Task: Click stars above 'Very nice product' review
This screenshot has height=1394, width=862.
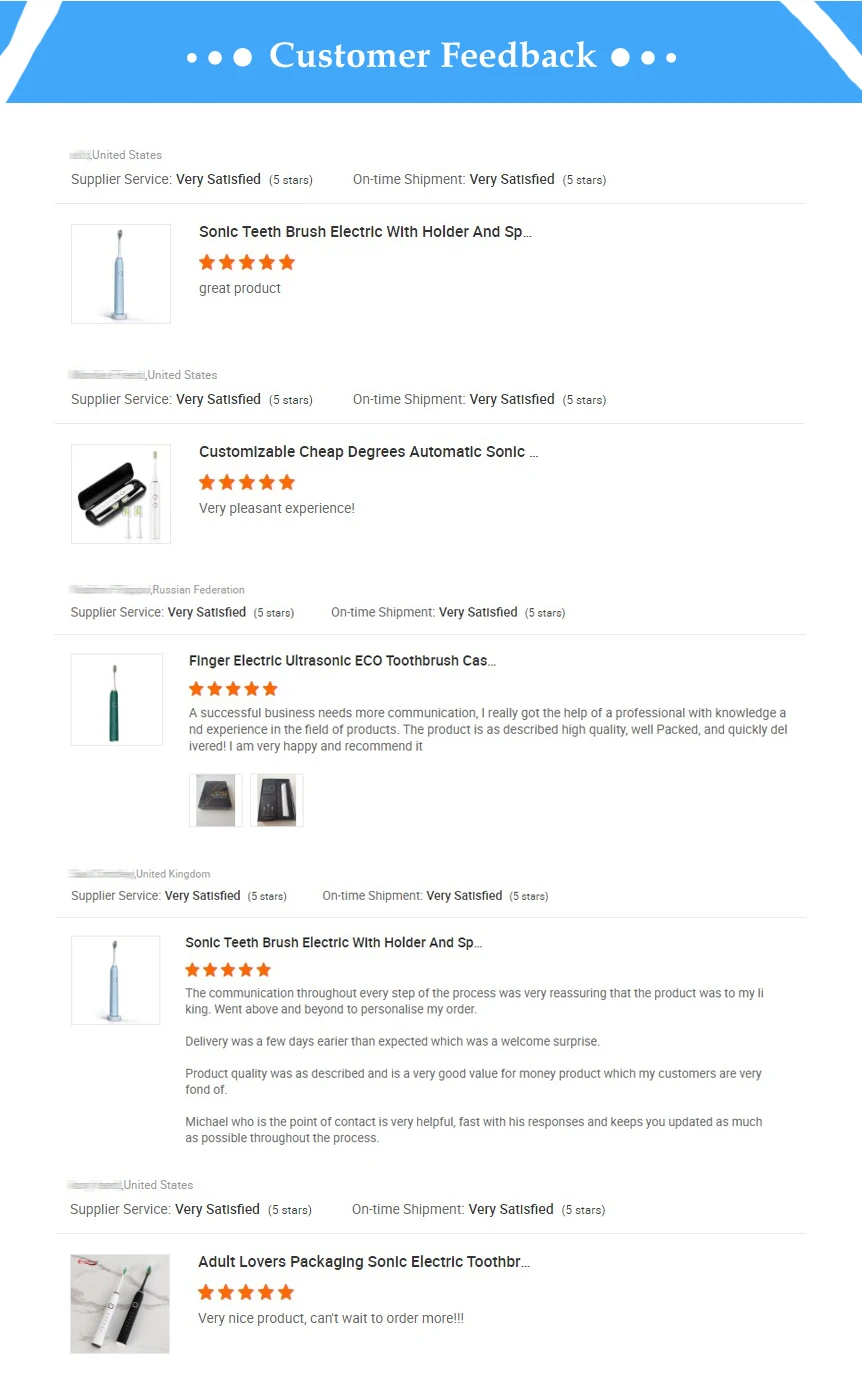Action: point(246,1292)
